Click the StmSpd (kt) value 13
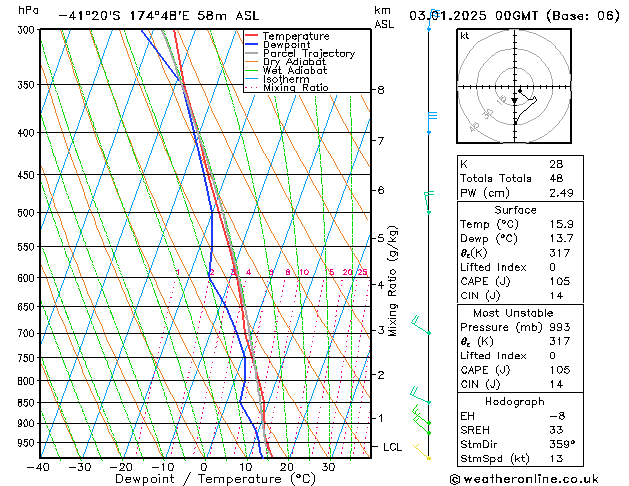The image size is (629, 486). point(556,458)
